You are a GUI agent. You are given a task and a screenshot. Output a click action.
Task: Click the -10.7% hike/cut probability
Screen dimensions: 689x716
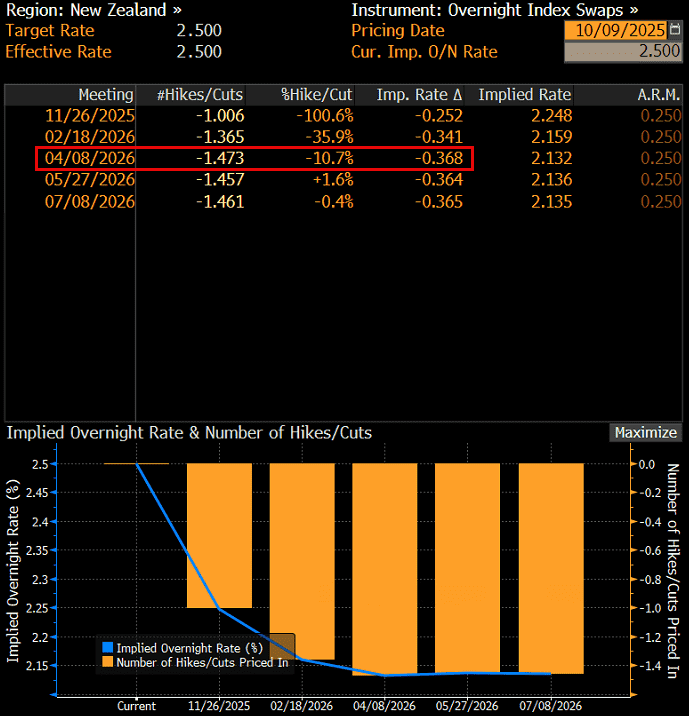tap(330, 158)
